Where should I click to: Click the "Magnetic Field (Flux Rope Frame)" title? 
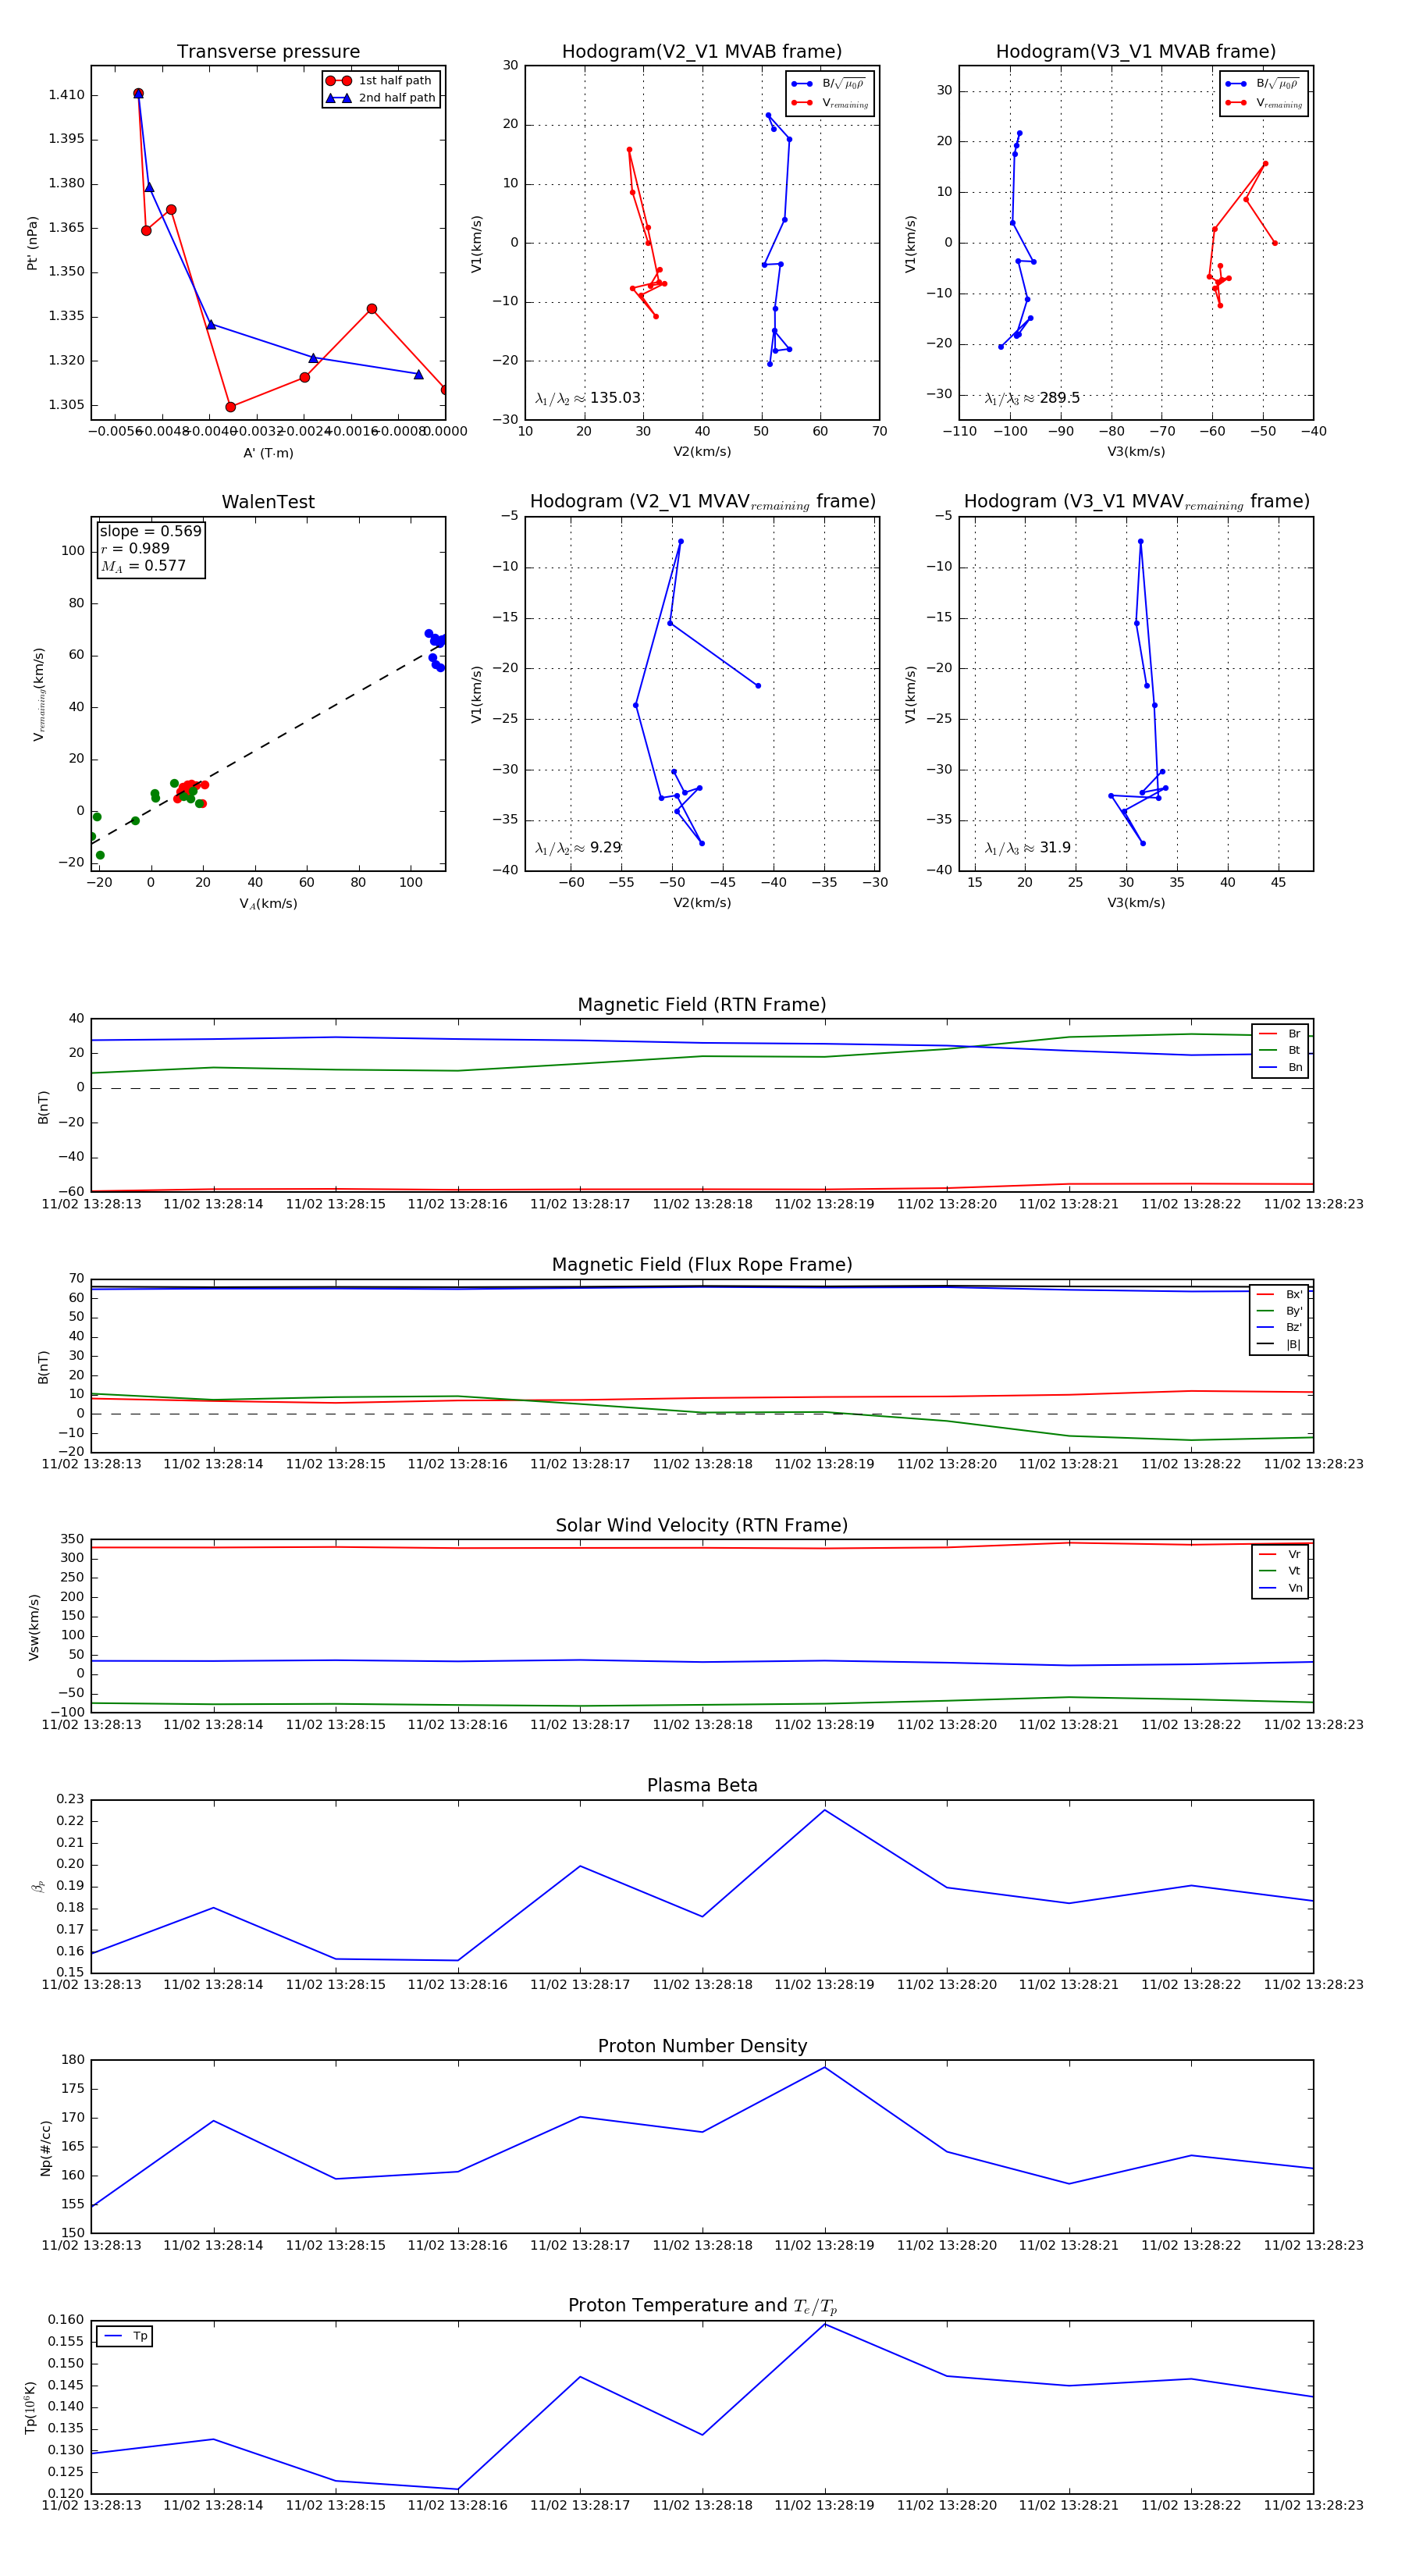point(702,1264)
